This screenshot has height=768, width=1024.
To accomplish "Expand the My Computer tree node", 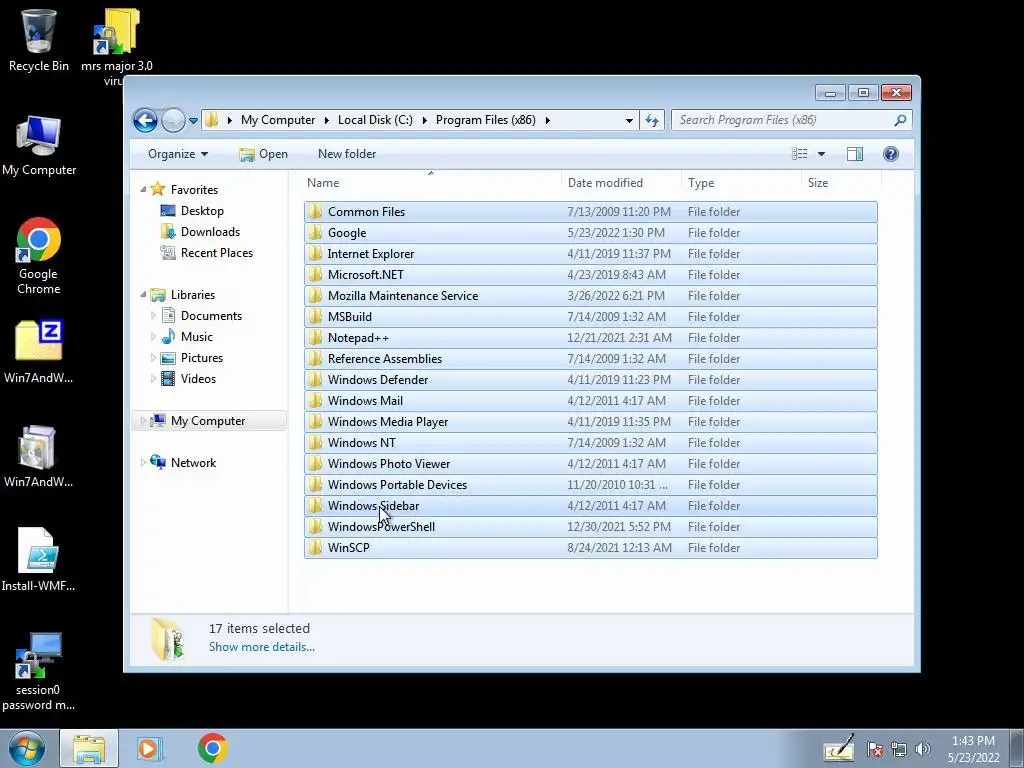I will [143, 421].
